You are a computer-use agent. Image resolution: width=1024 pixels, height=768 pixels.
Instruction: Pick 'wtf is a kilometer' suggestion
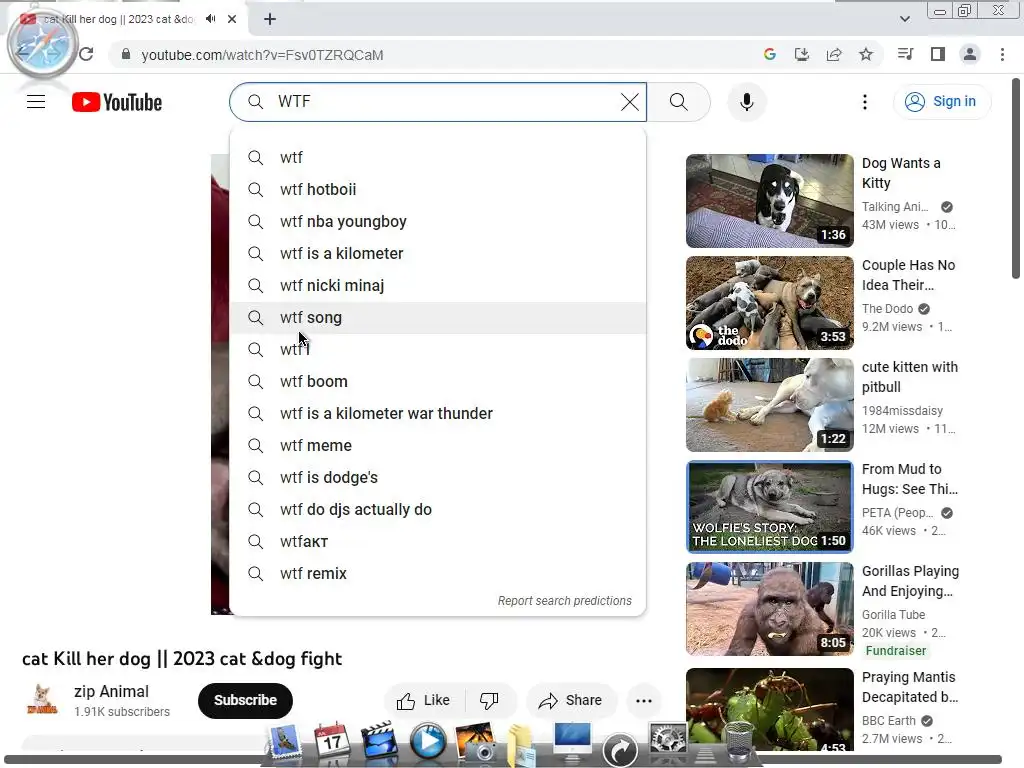click(438, 253)
